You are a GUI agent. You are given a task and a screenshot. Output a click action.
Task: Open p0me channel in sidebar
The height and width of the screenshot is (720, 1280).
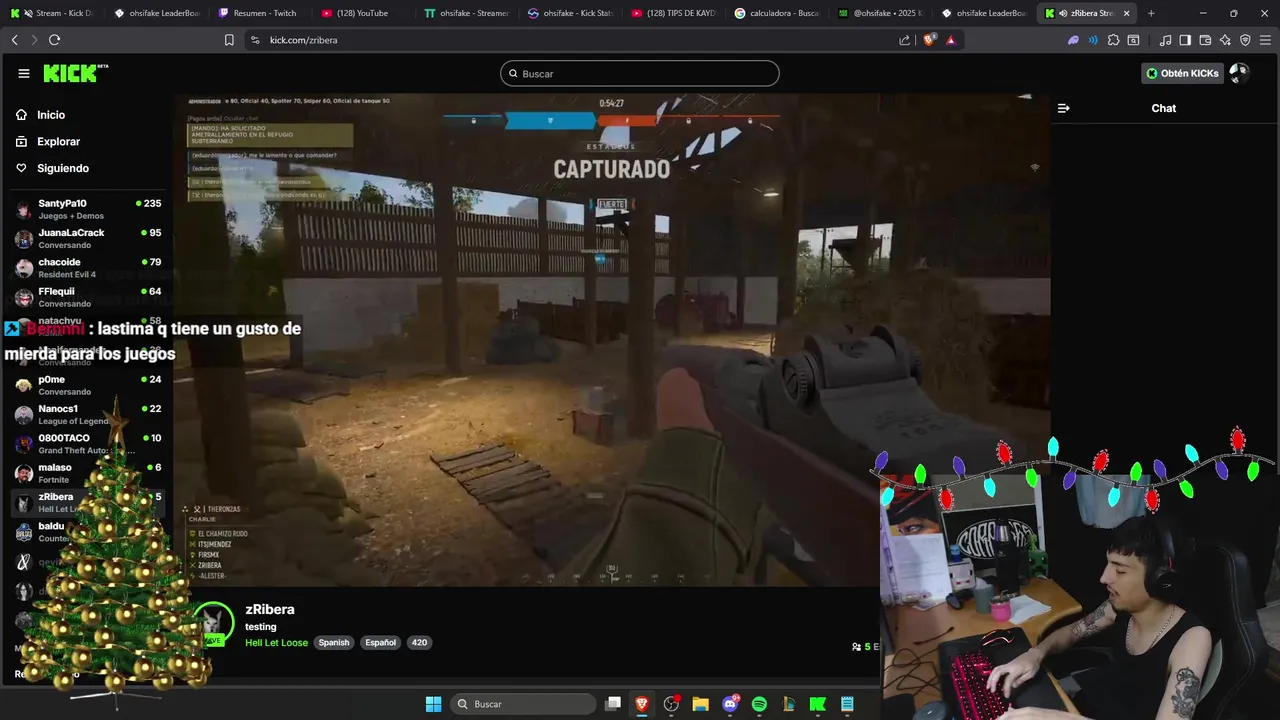click(x=88, y=385)
